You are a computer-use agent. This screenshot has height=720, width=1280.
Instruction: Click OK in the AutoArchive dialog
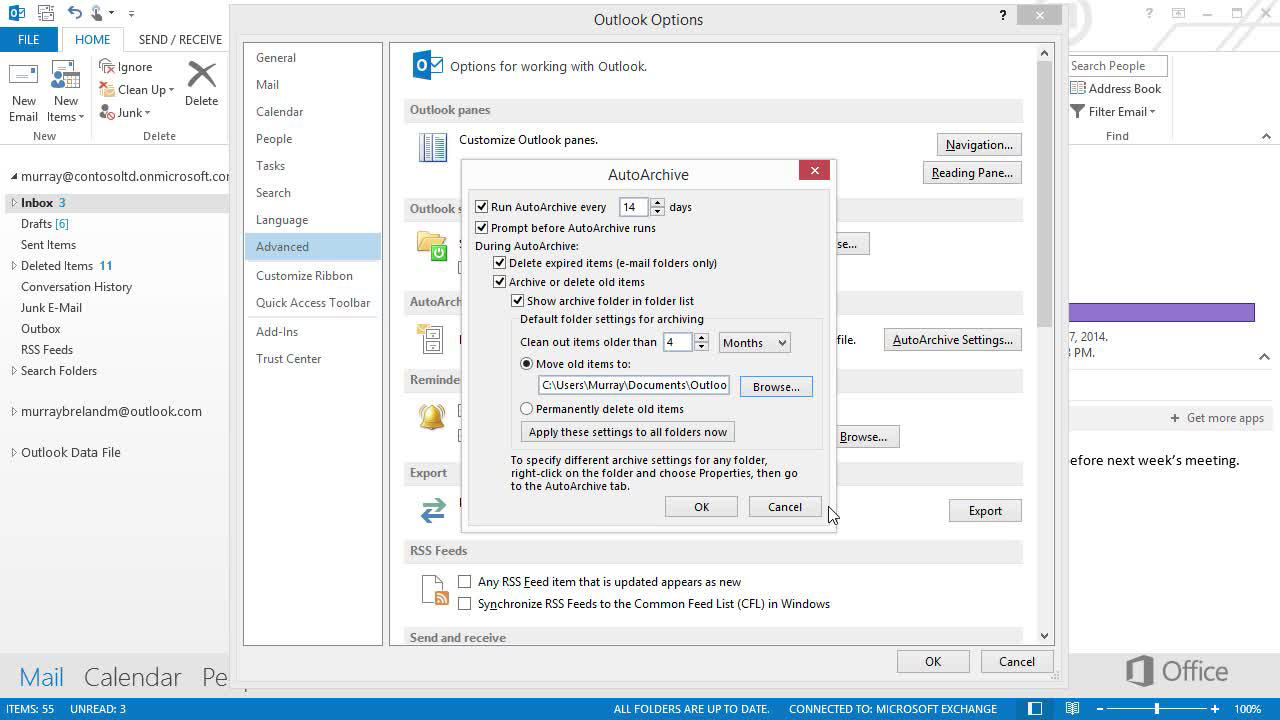point(701,507)
